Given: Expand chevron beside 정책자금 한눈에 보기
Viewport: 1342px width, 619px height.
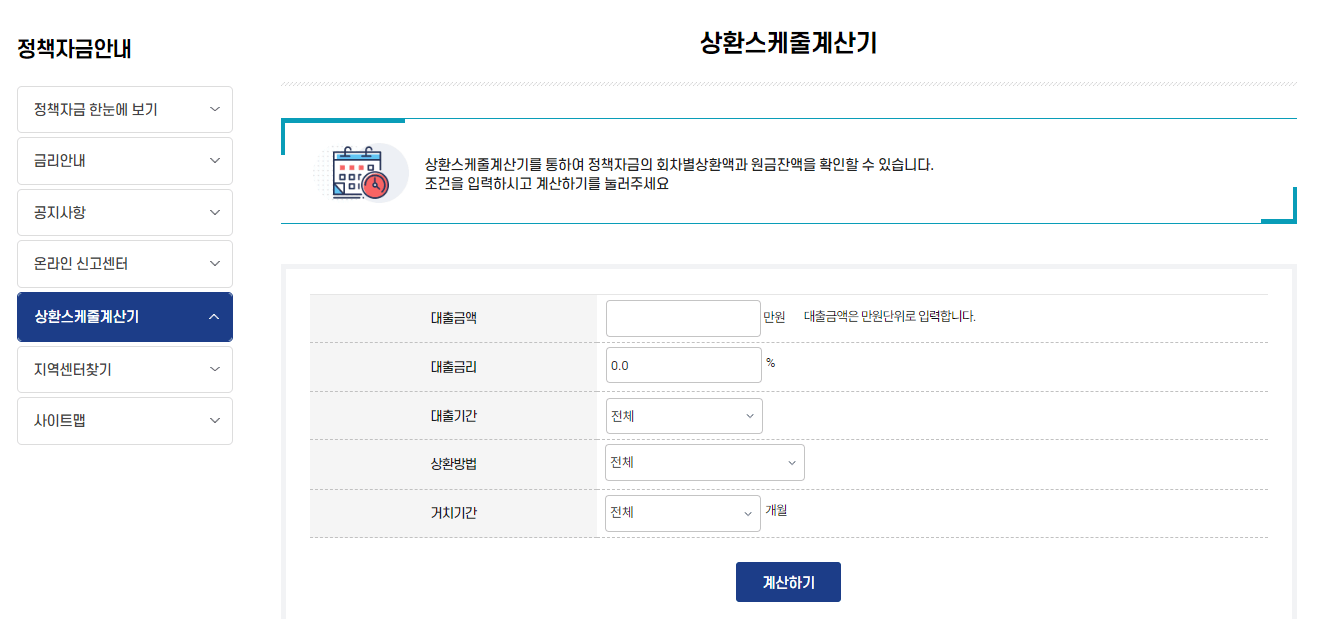Looking at the screenshot, I should pos(214,109).
